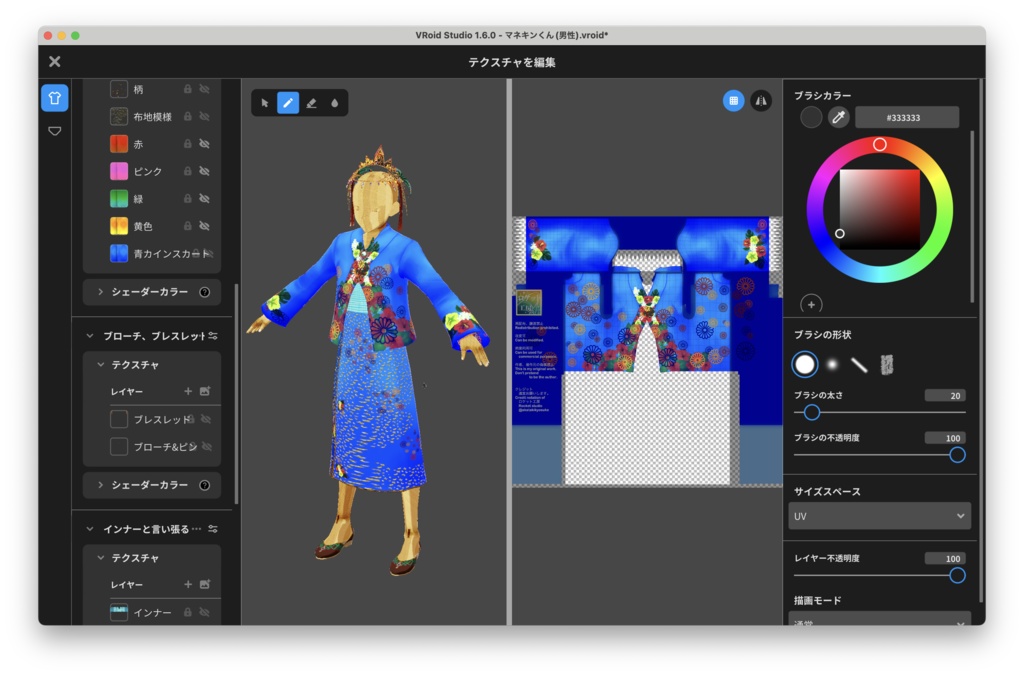Click the #333333 hex color field

907,118
